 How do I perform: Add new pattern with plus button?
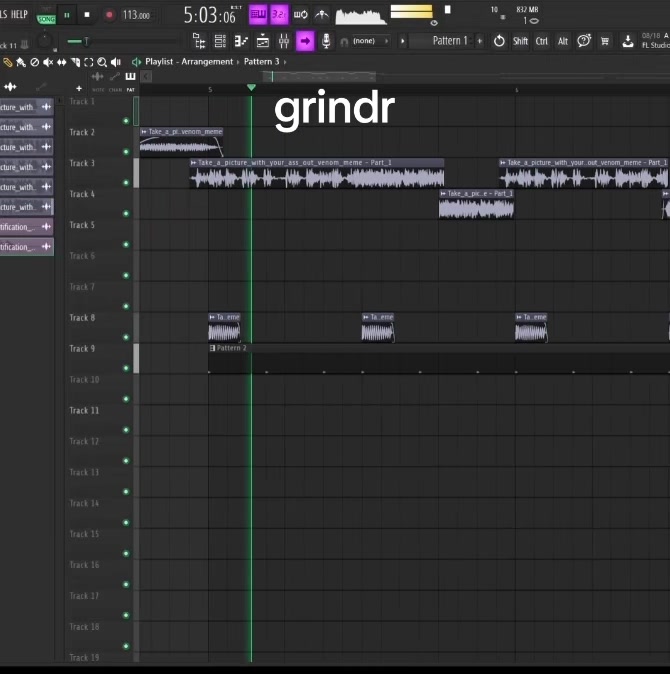[x=480, y=41]
